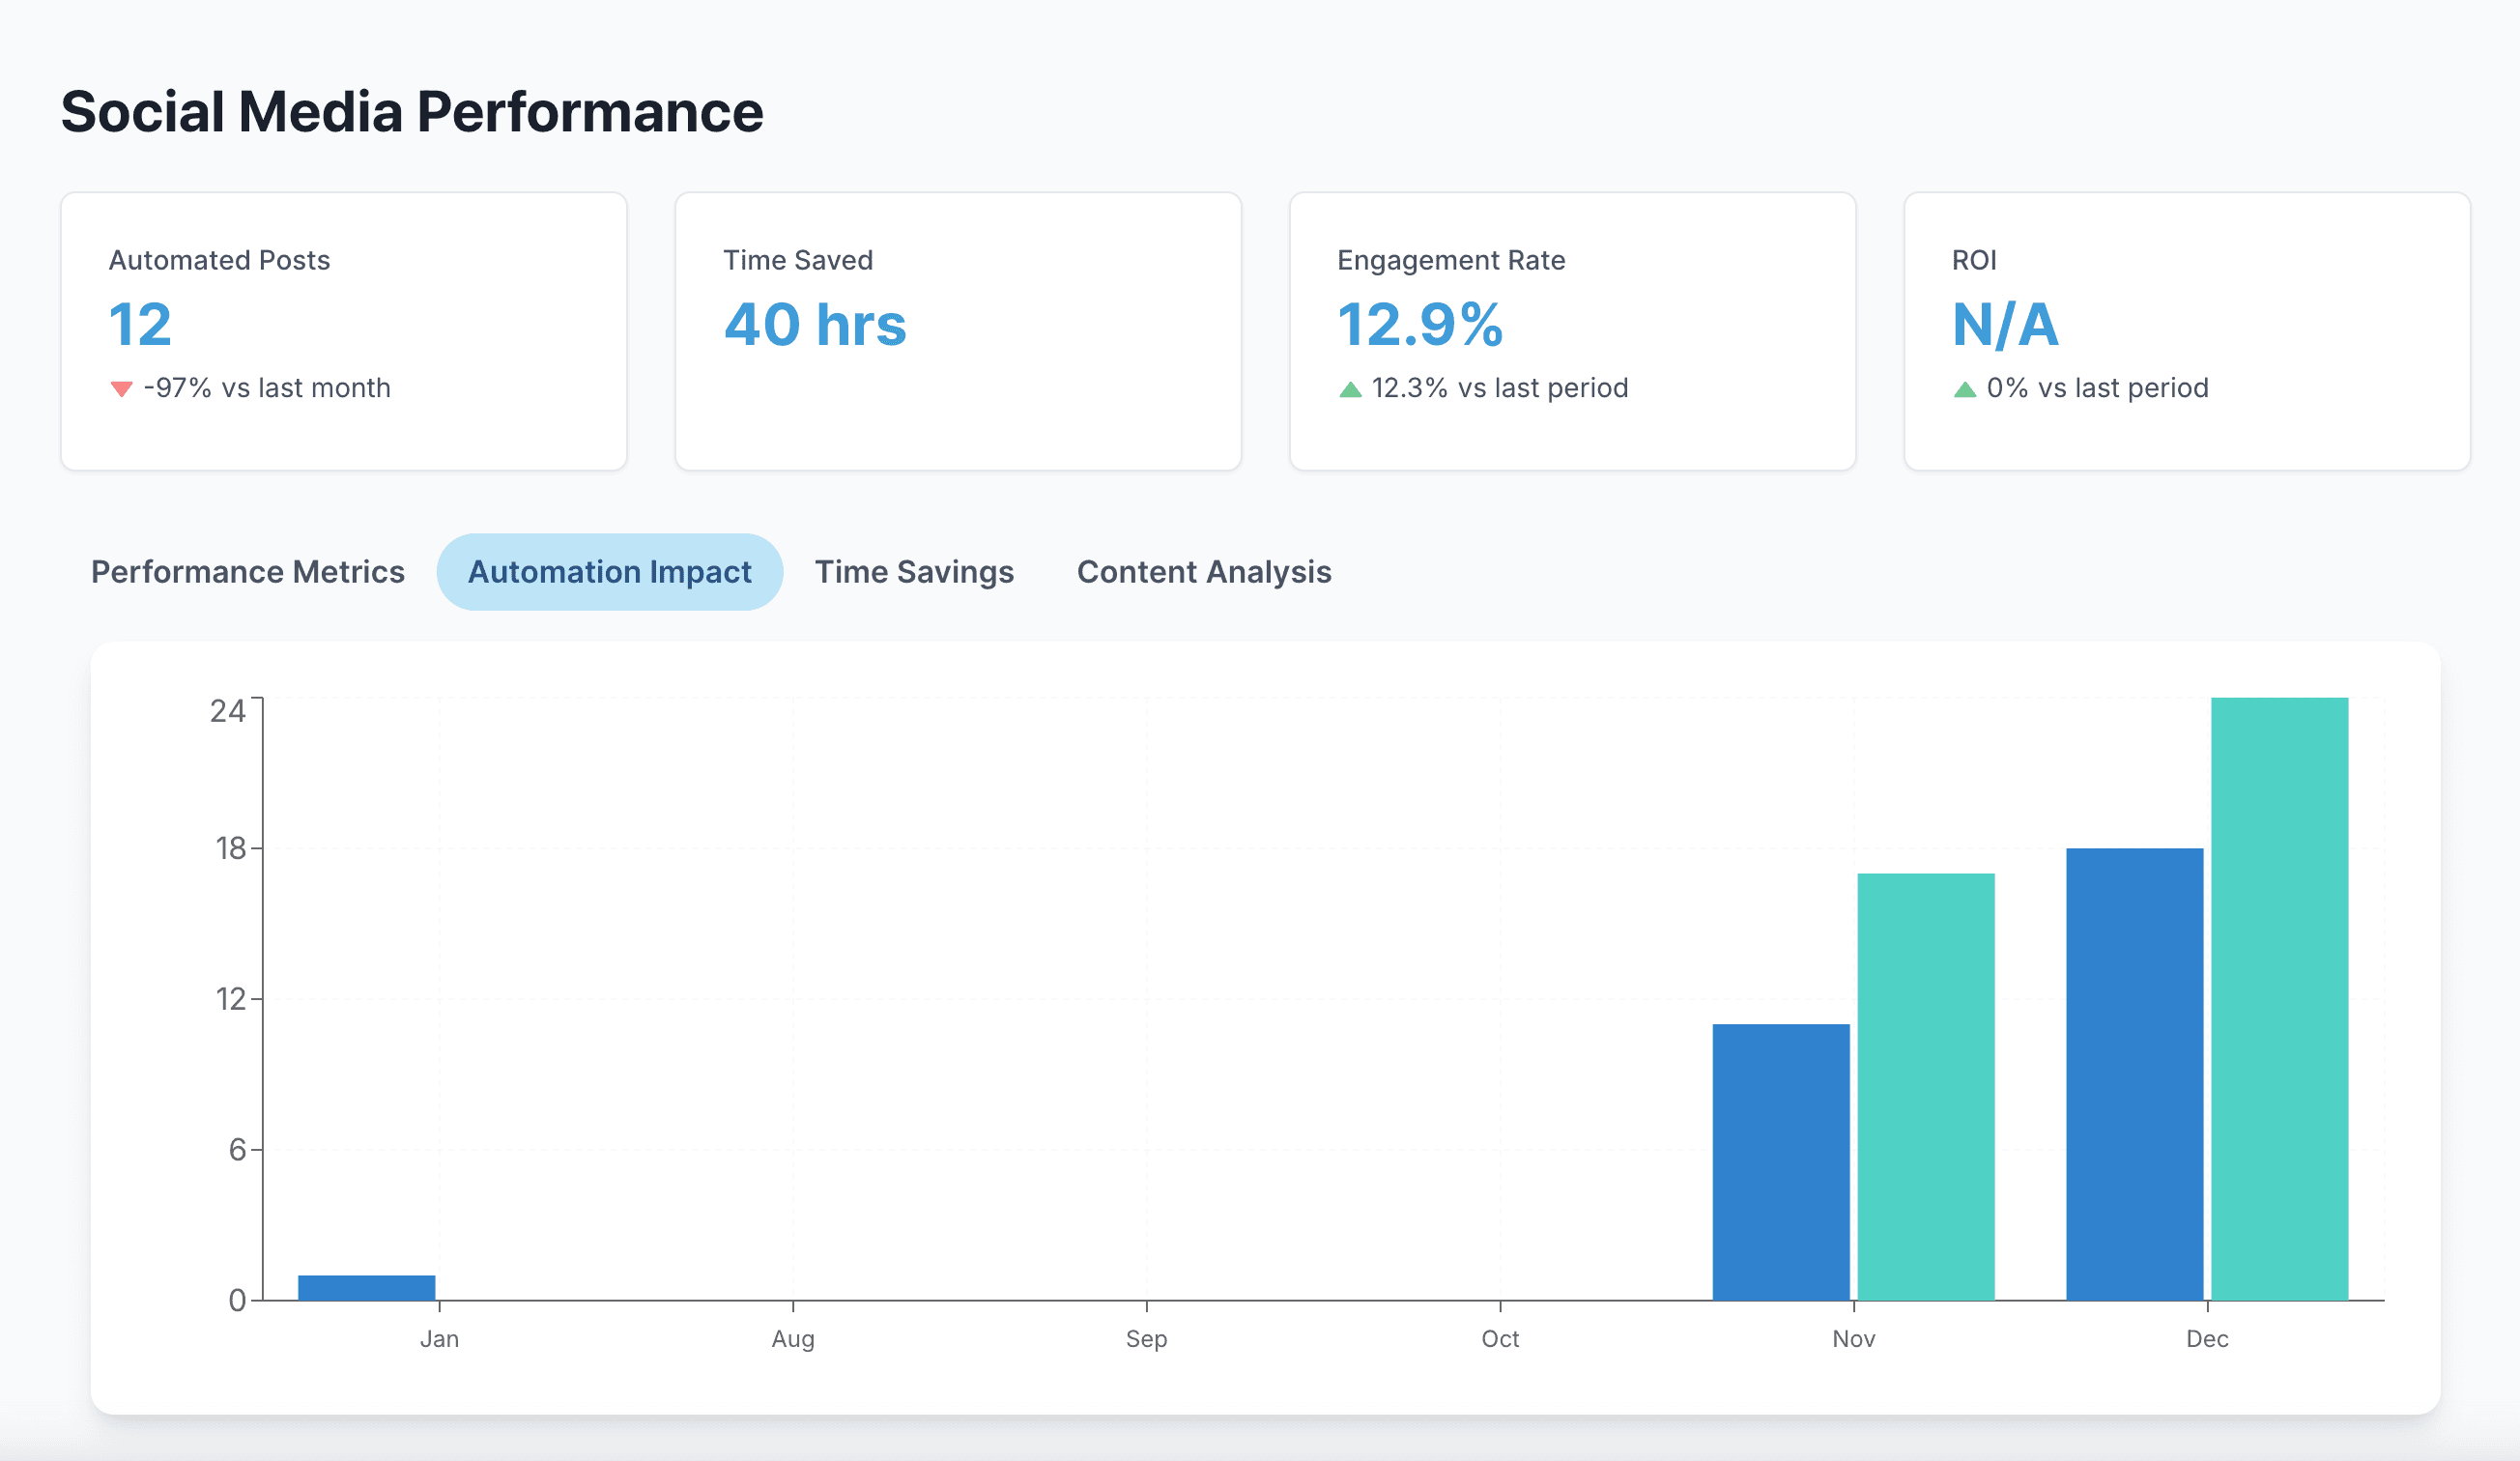Screen dimensions: 2520x1461
Task: Click the 'N/A' ROI value
Action: [2005, 324]
